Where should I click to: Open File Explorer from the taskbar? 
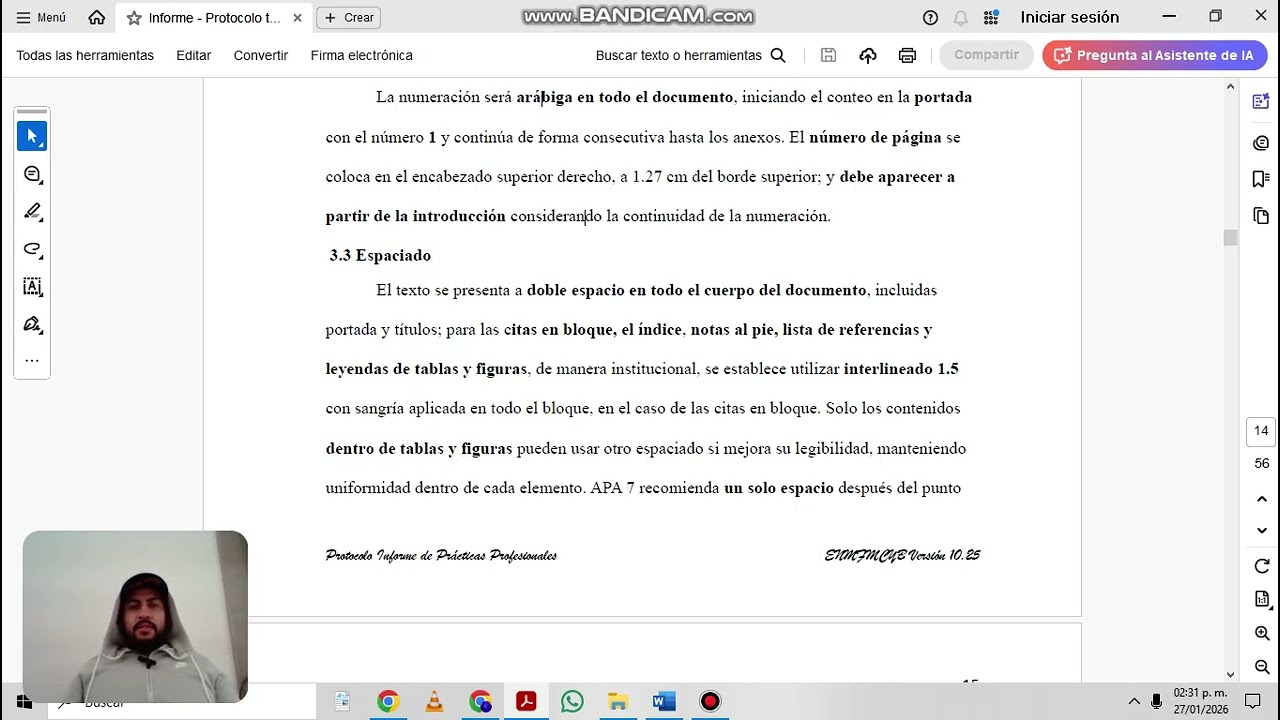coord(618,702)
